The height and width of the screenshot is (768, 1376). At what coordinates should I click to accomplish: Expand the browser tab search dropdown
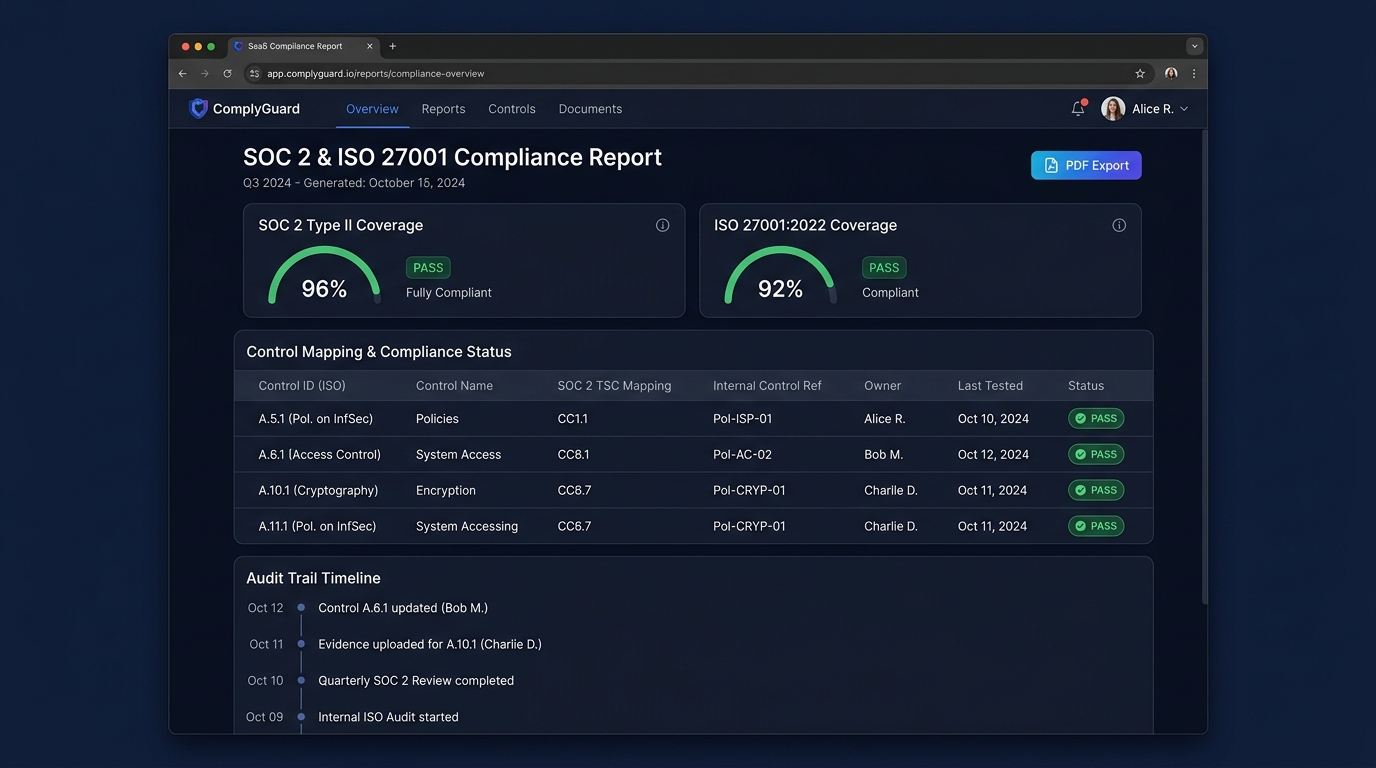coord(1193,46)
